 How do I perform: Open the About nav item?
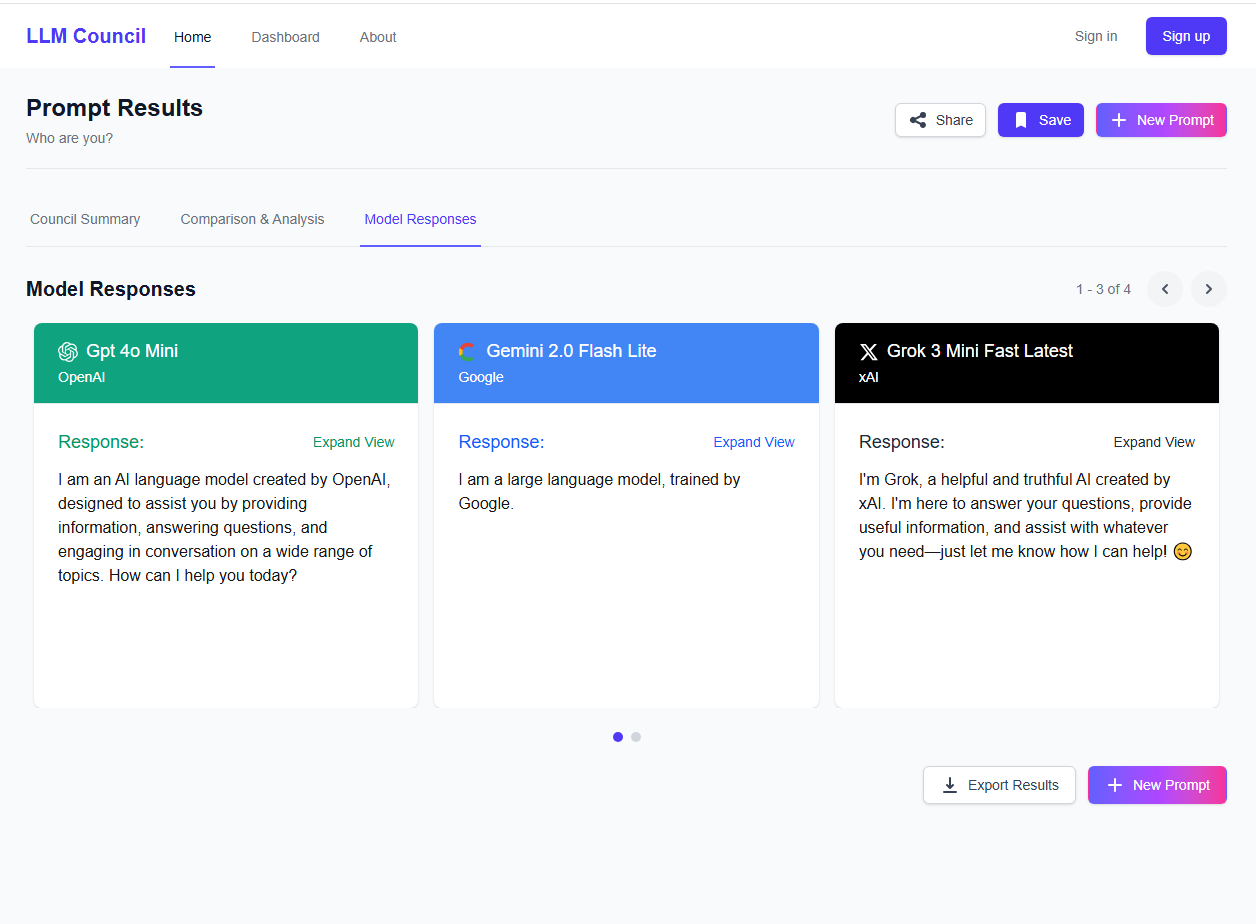click(378, 37)
